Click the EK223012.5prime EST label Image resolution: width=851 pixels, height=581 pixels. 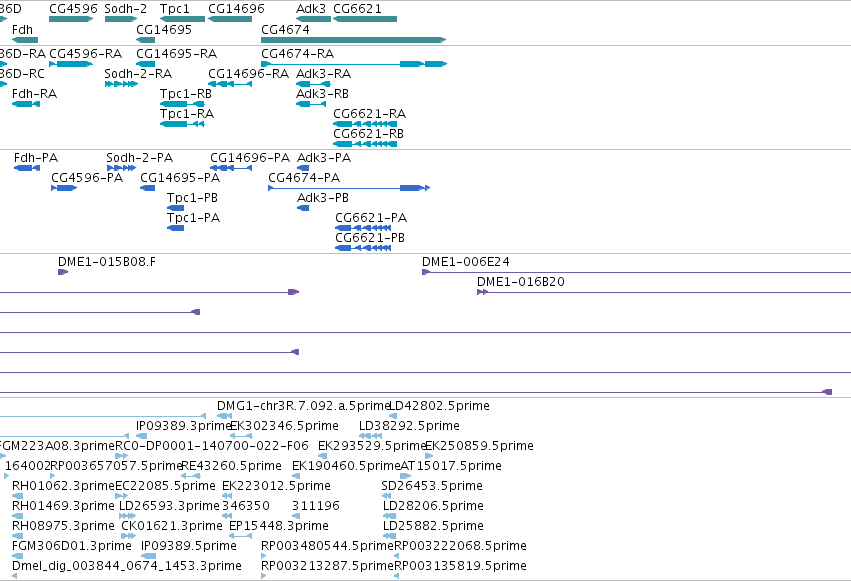point(276,486)
